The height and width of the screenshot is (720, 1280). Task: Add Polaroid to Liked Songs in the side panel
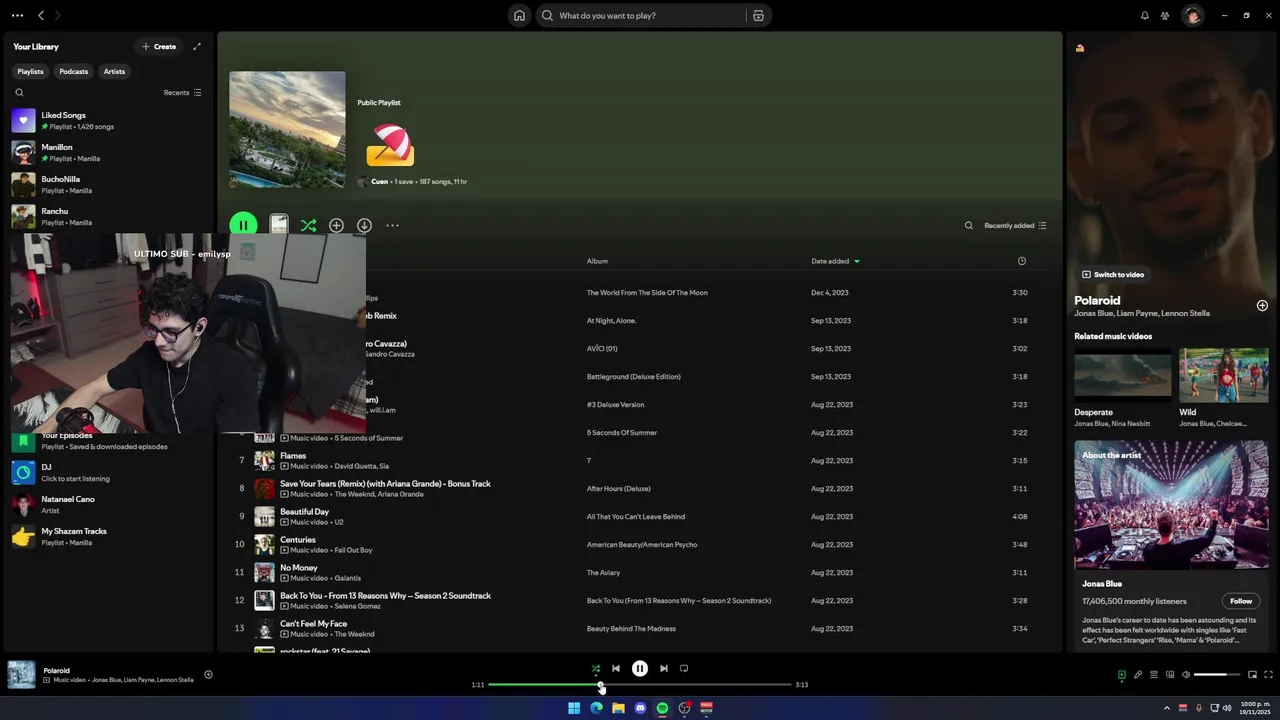1262,306
